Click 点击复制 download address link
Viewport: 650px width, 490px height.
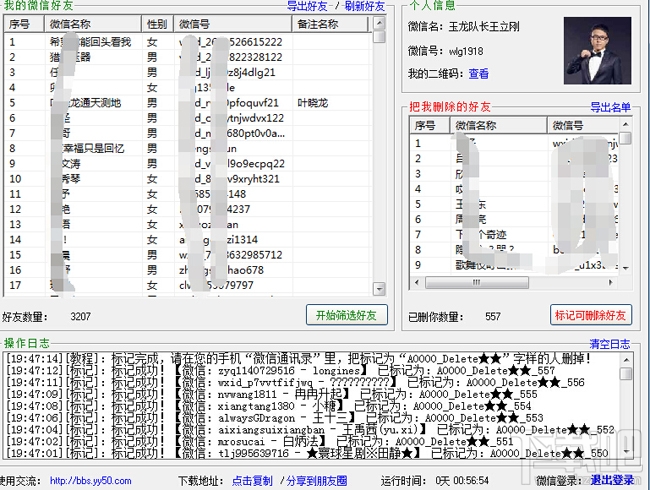point(252,481)
